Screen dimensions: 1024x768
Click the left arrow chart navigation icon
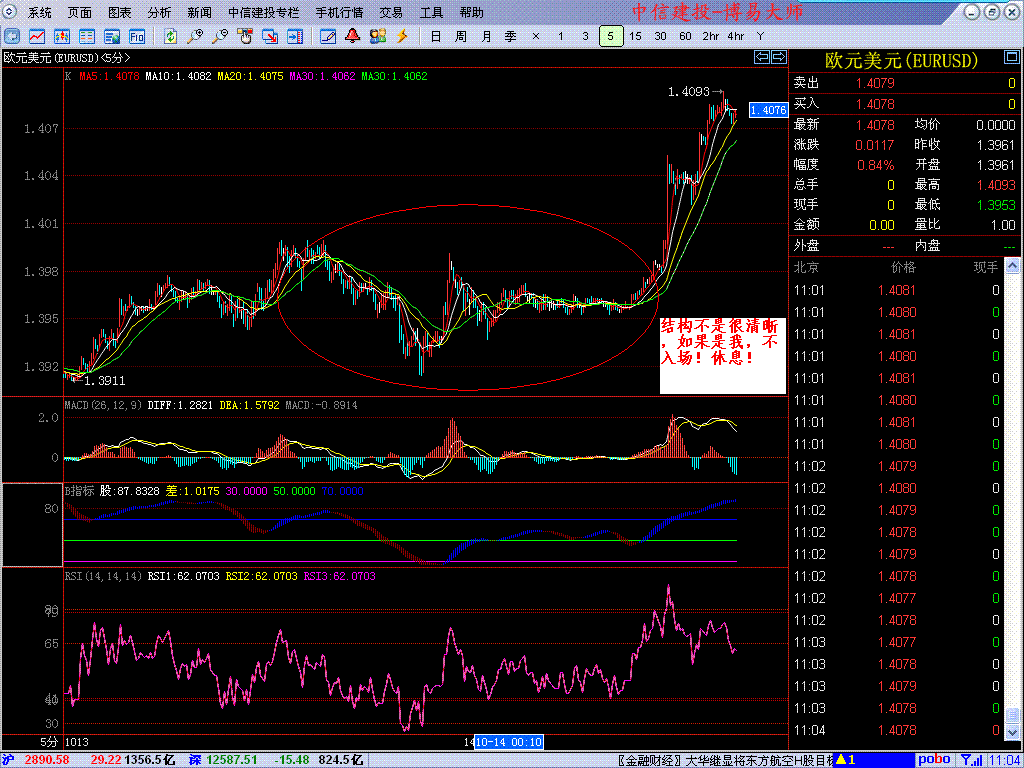[x=762, y=57]
